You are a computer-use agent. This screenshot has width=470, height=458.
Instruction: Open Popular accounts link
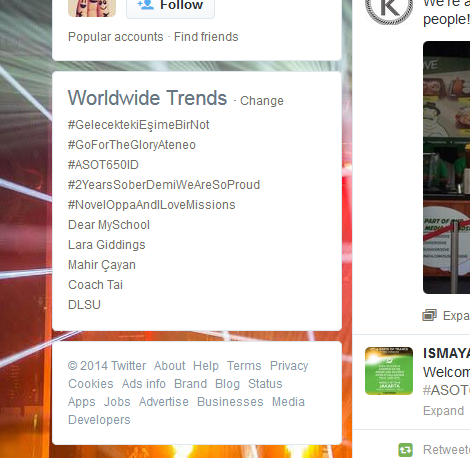click(x=116, y=37)
